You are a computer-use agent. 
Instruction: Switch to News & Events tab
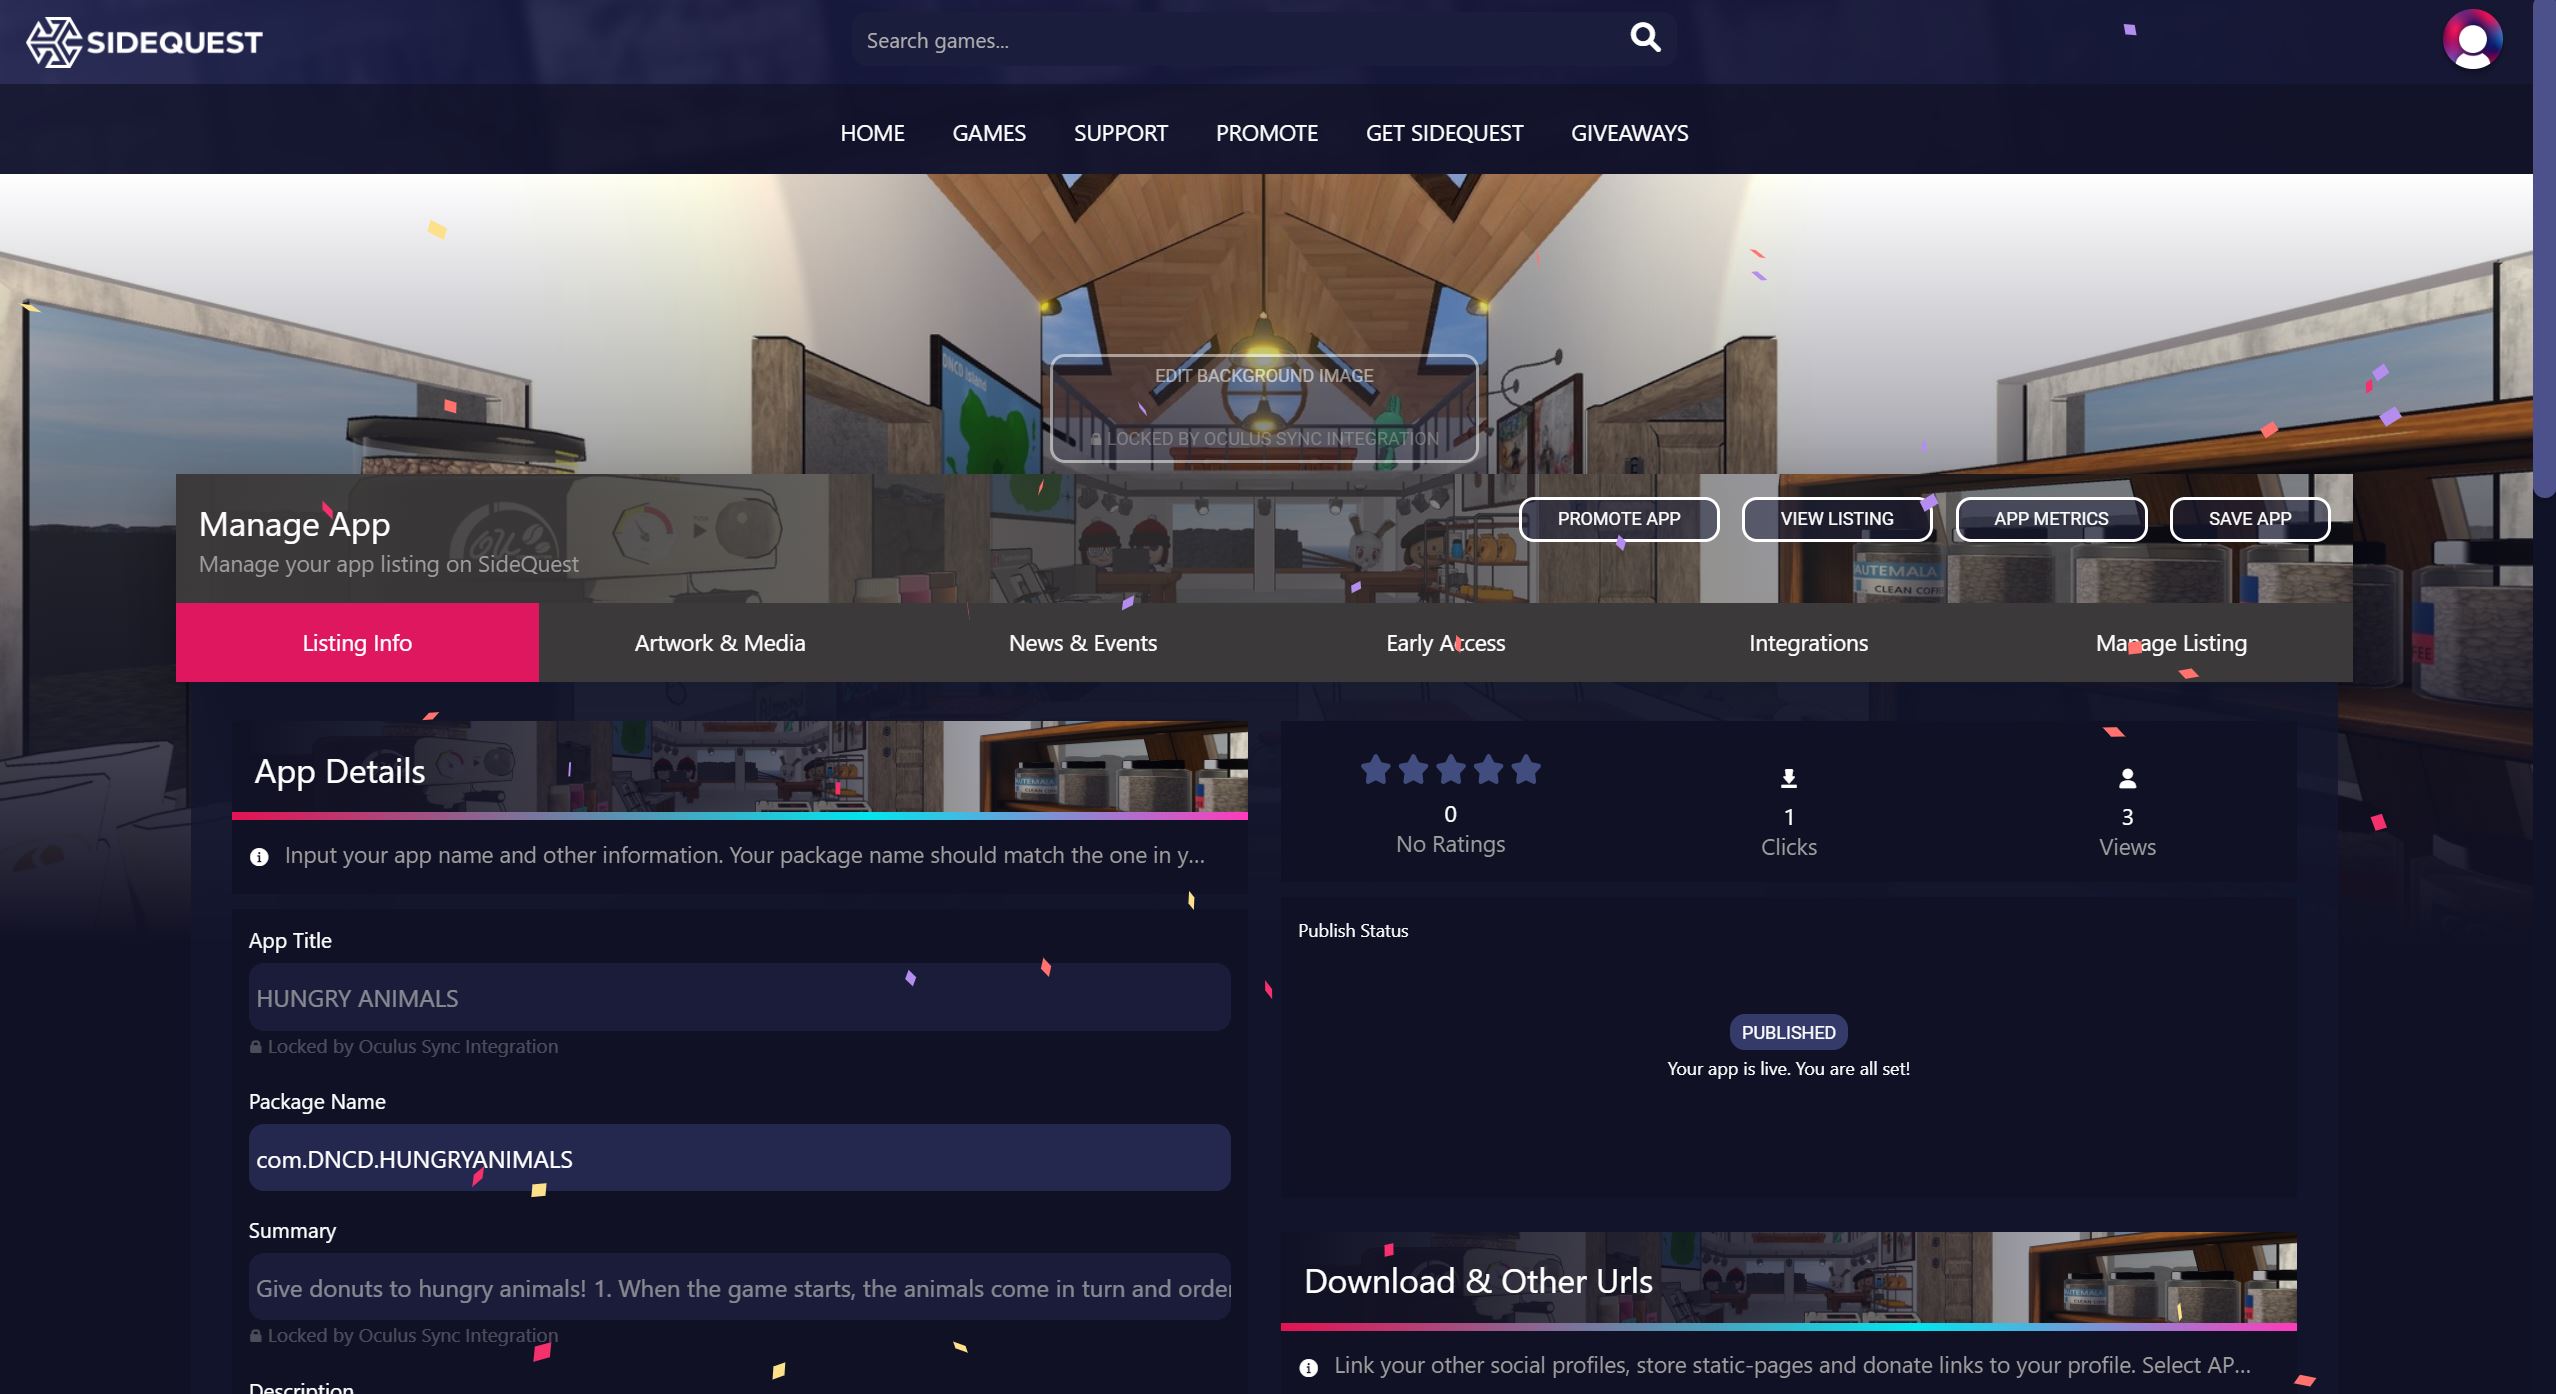[1083, 643]
